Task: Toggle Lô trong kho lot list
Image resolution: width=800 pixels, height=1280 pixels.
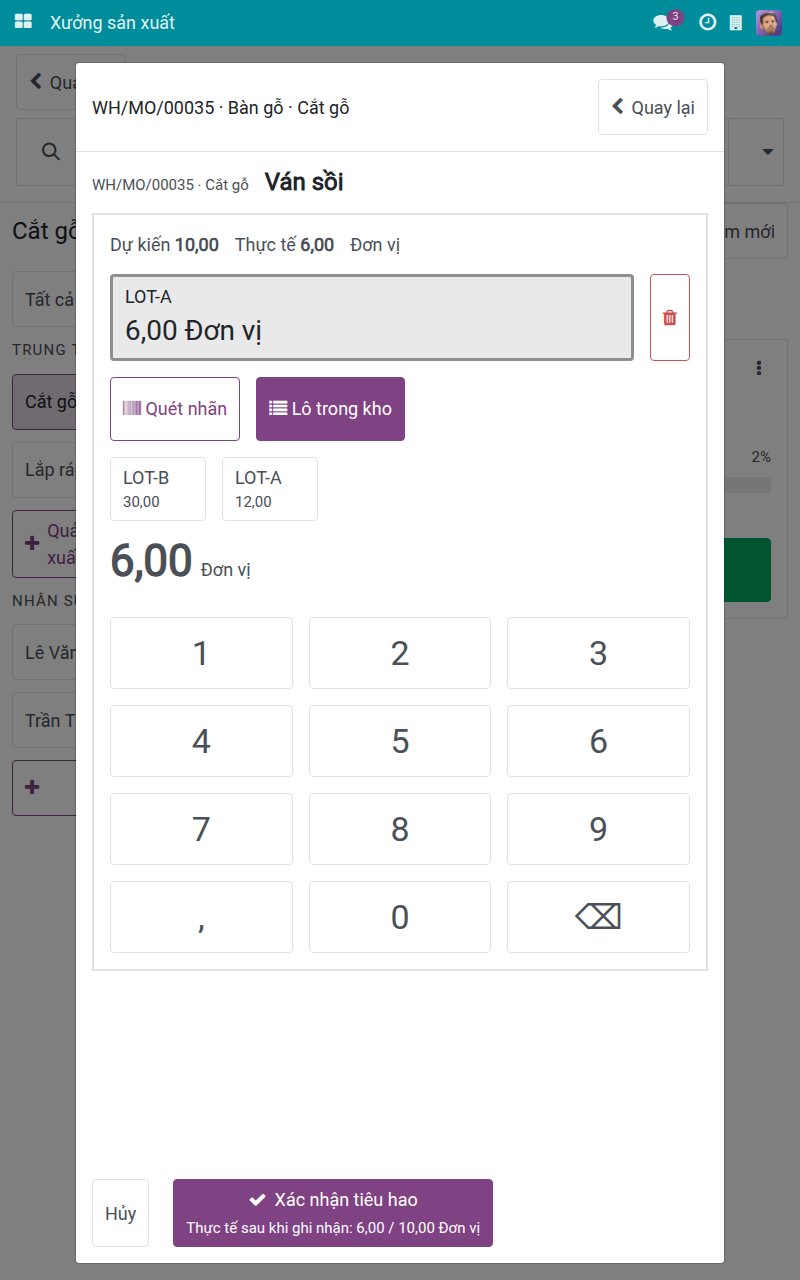Action: tap(330, 409)
